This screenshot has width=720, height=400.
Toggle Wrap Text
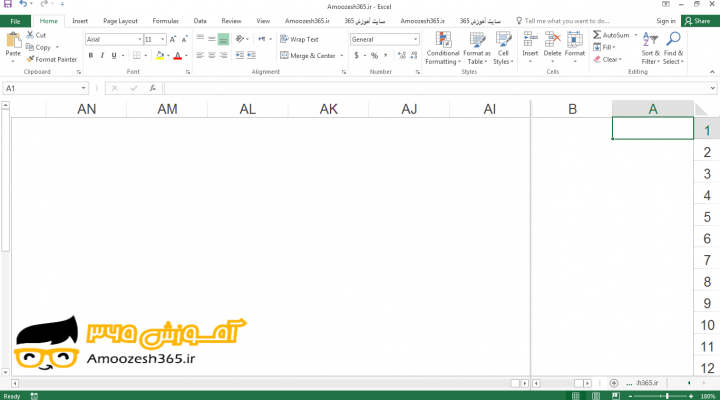tap(299, 39)
